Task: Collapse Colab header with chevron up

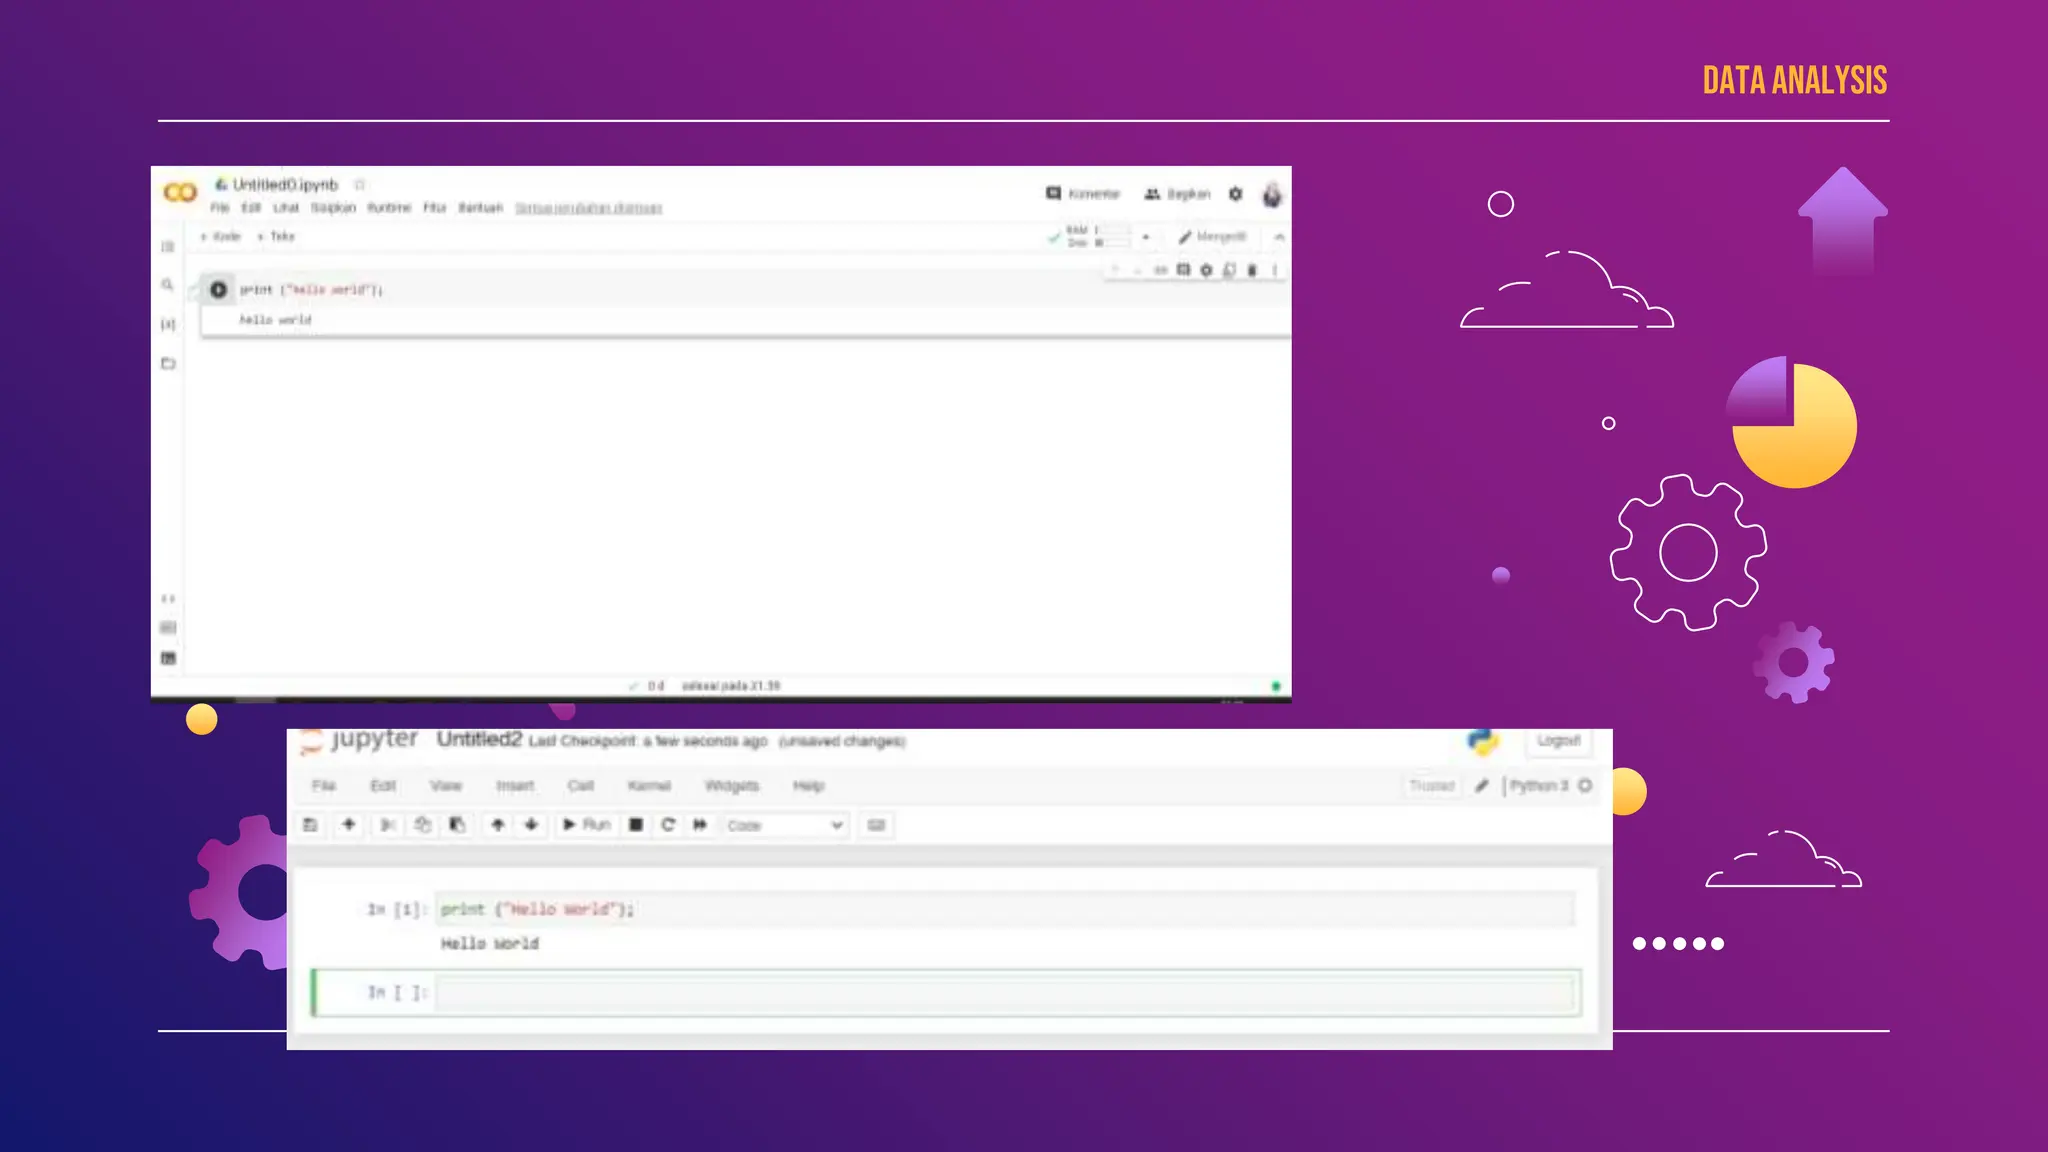Action: click(x=1279, y=237)
